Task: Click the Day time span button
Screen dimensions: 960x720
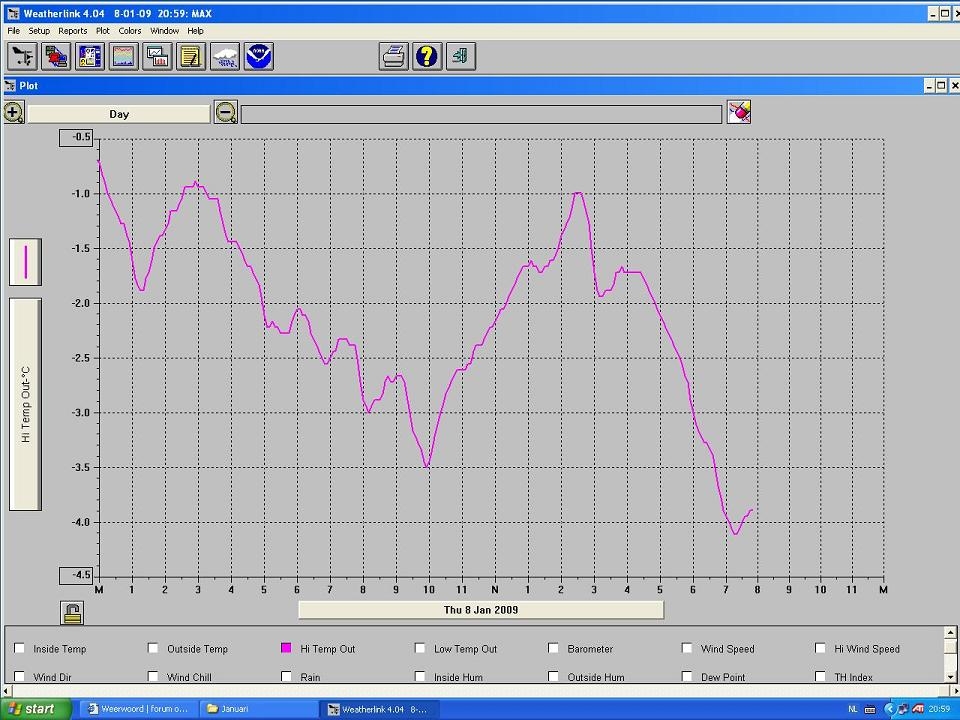Action: [119, 114]
